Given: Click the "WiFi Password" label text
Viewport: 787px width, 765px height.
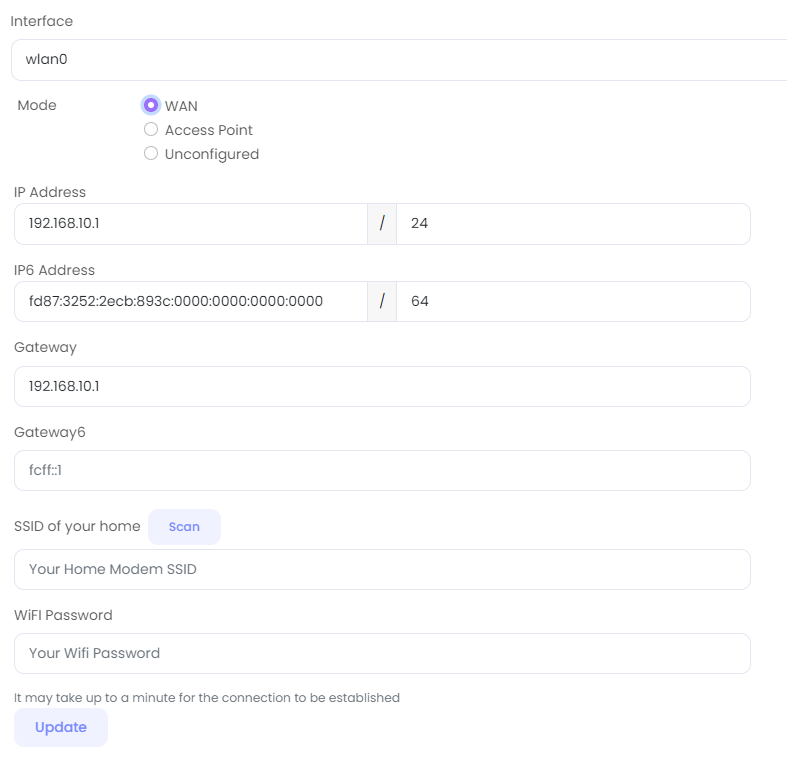Looking at the screenshot, I should (x=63, y=615).
